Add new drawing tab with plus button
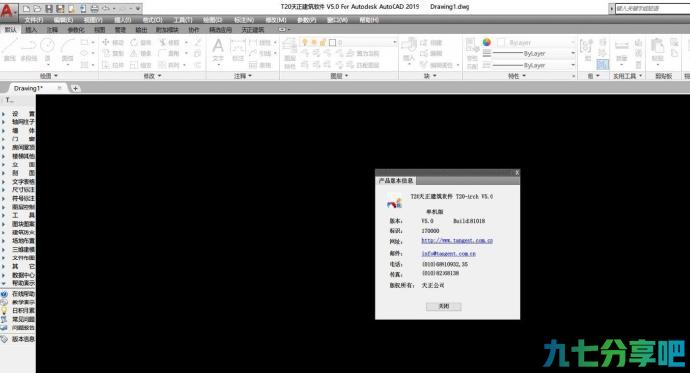690x373 pixels. click(x=75, y=88)
